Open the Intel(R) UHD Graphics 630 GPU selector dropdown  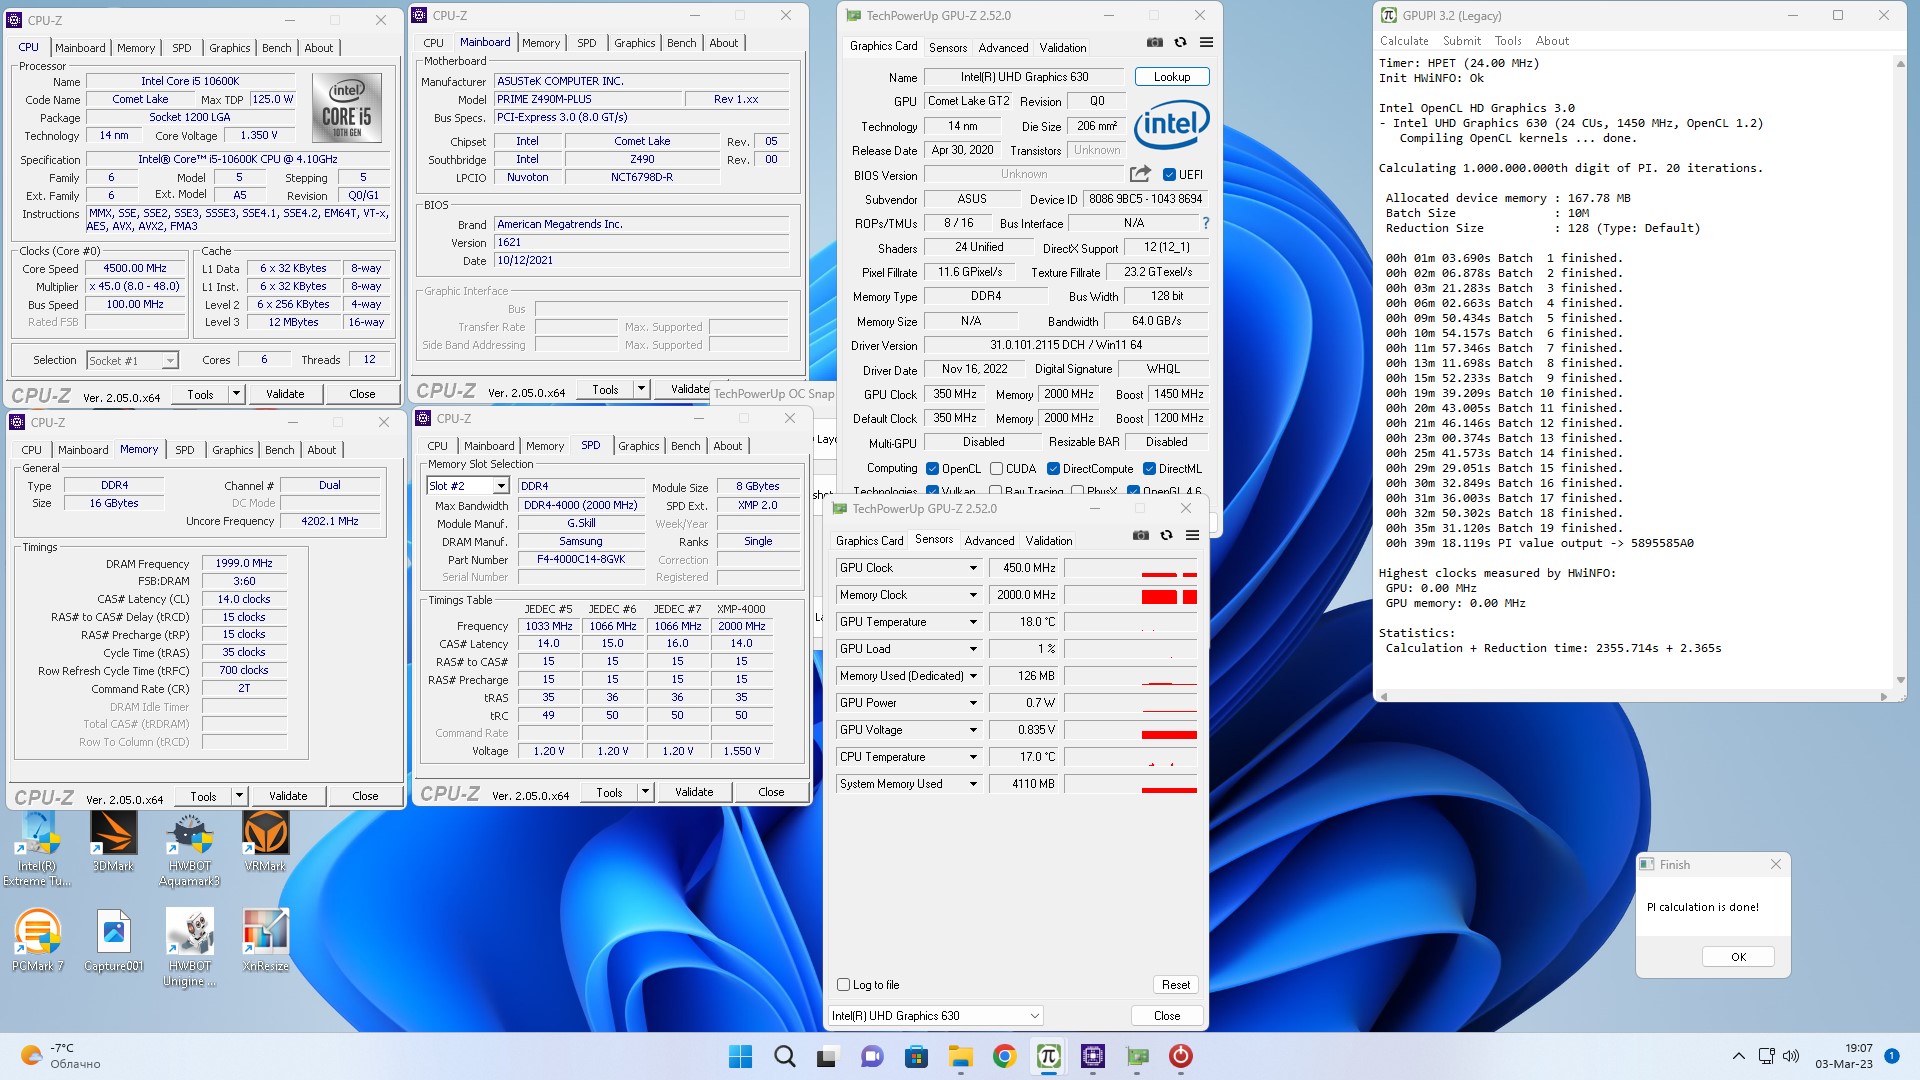pyautogui.click(x=936, y=1015)
